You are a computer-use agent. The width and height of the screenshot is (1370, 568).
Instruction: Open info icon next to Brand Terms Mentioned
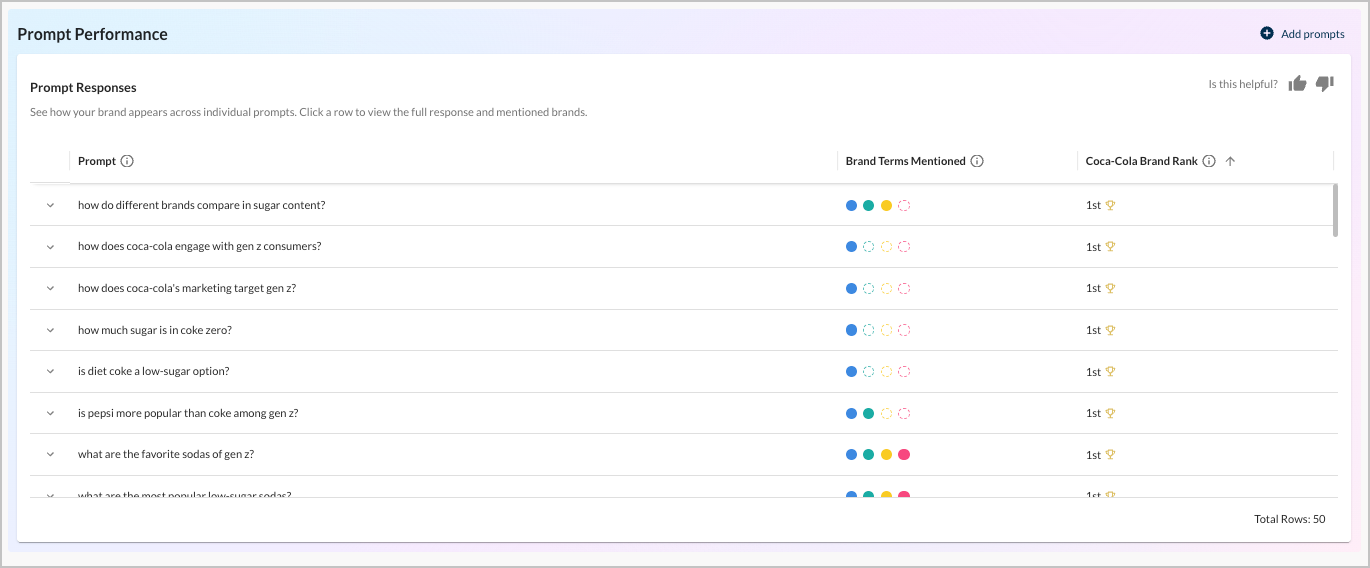[x=977, y=161]
